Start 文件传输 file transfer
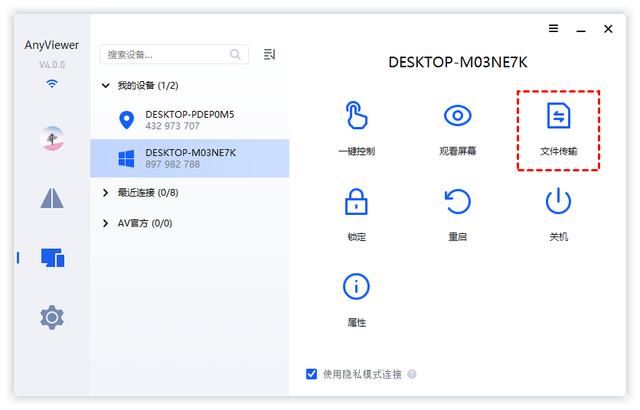This screenshot has width=640, height=410. (x=558, y=117)
